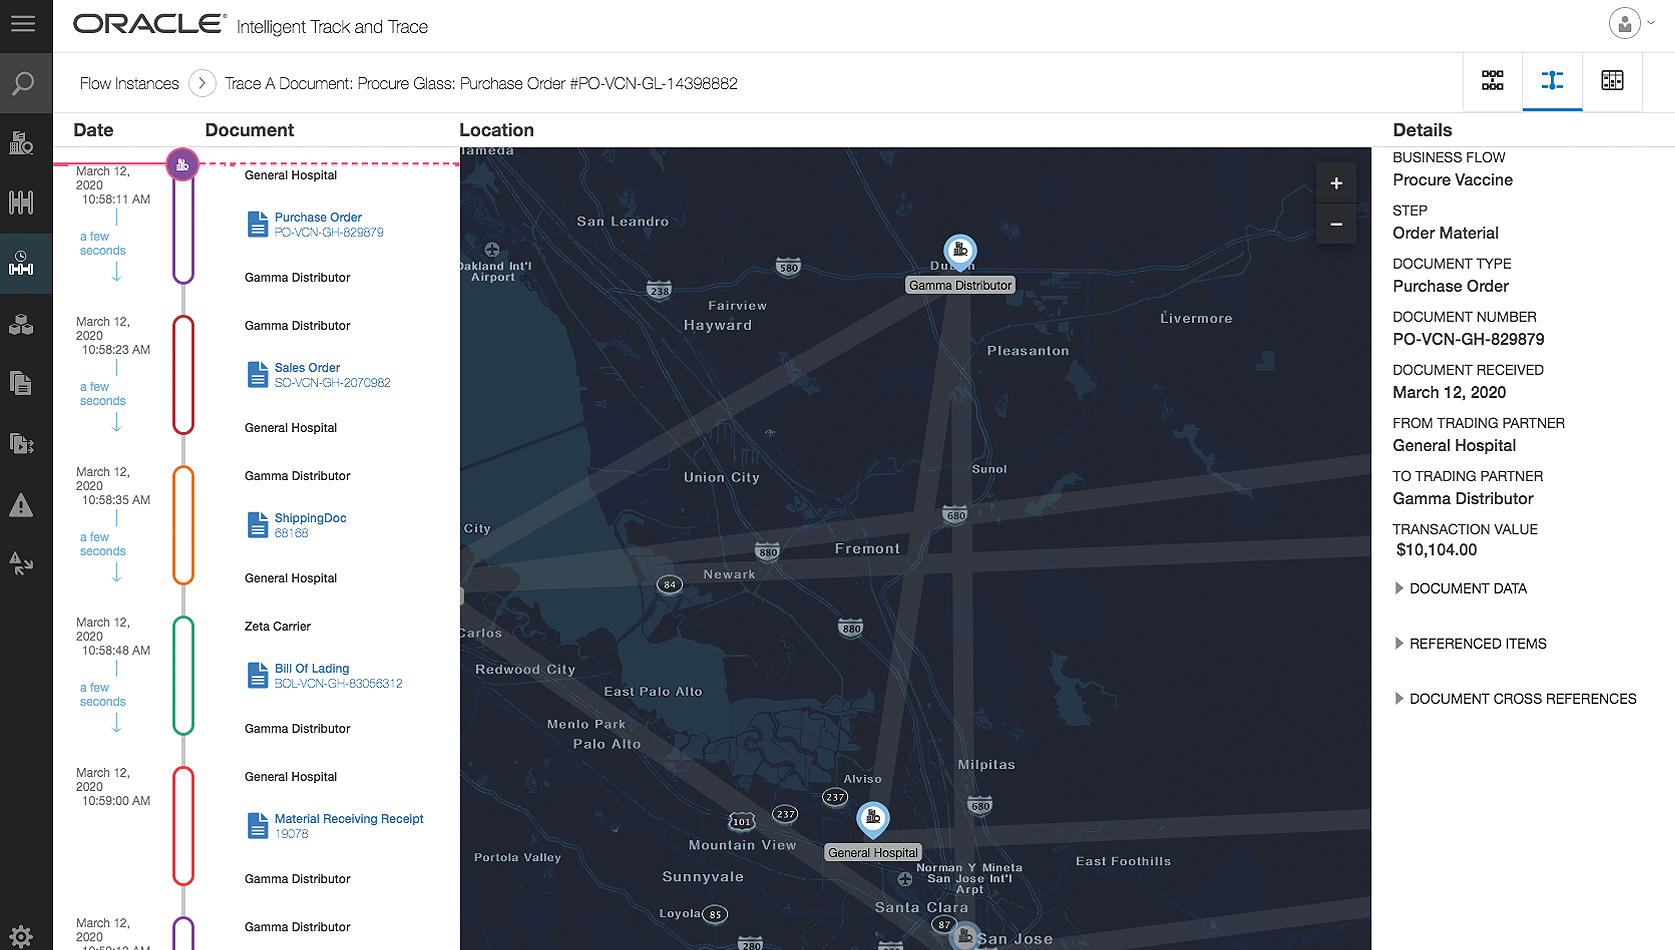Open the settings gear in sidebar
This screenshot has height=950, width=1675.
pyautogui.click(x=21, y=936)
